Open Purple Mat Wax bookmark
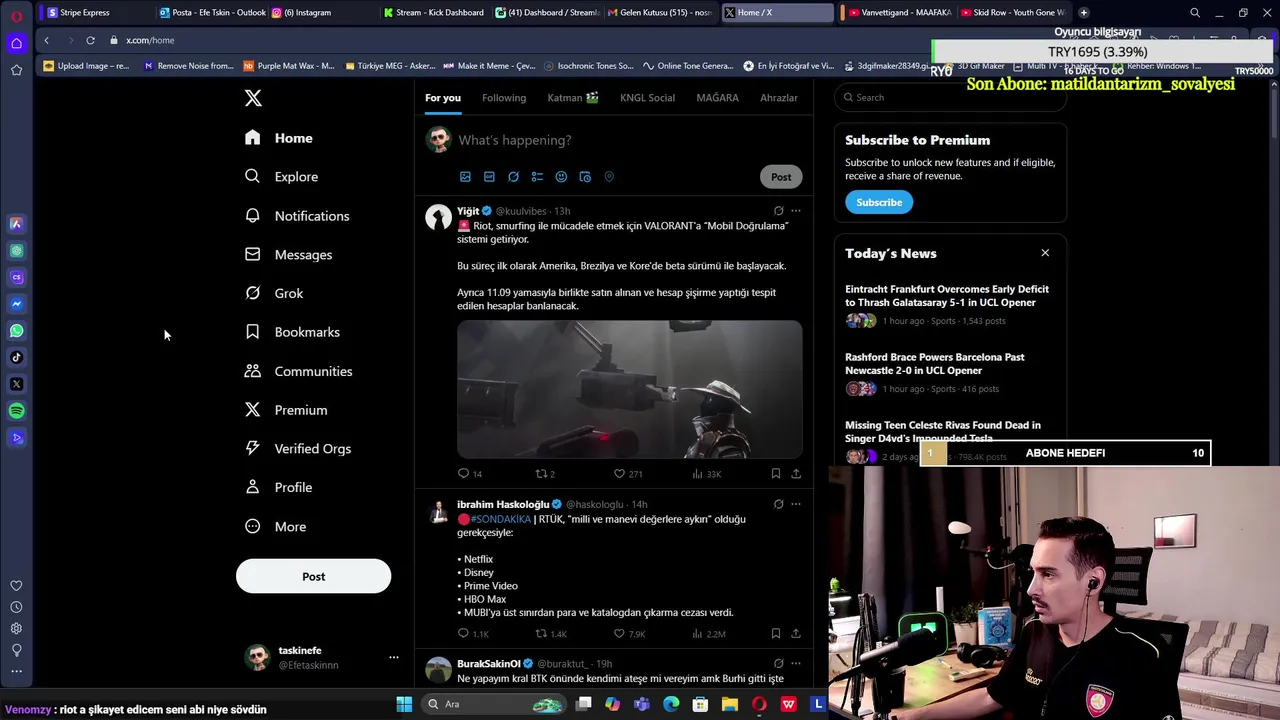The width and height of the screenshot is (1280, 720). point(289,66)
